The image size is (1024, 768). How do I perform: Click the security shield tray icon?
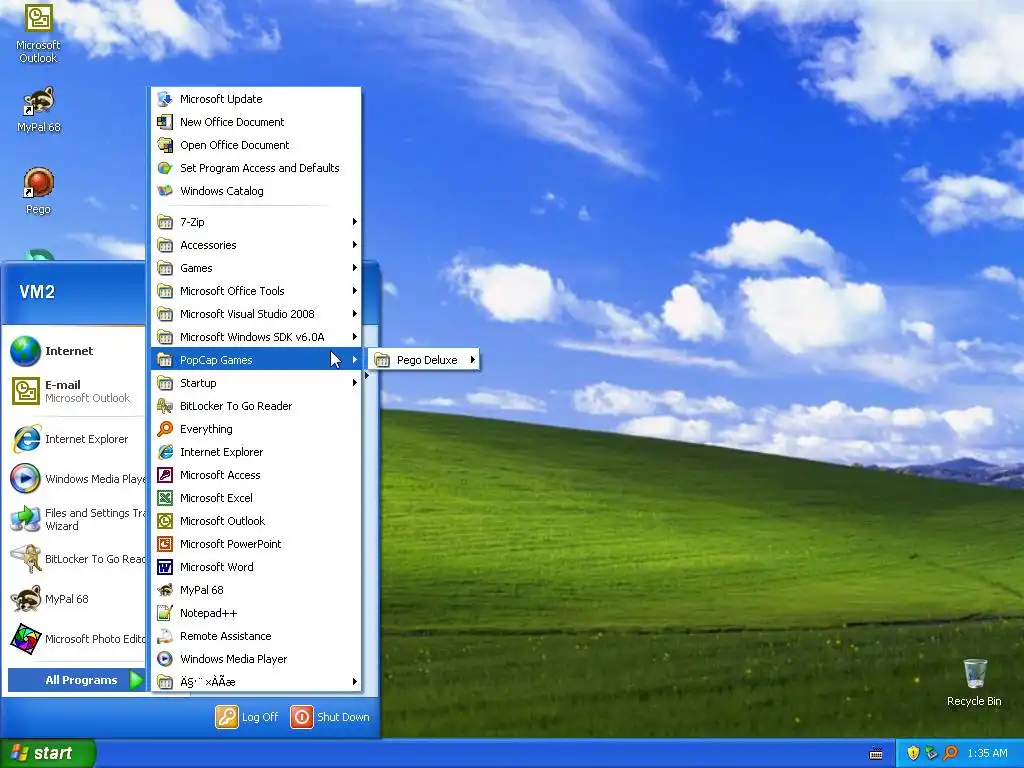coord(913,753)
